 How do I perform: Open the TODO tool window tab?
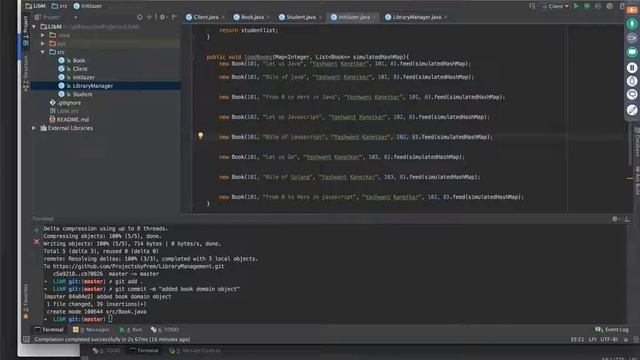(x=165, y=330)
